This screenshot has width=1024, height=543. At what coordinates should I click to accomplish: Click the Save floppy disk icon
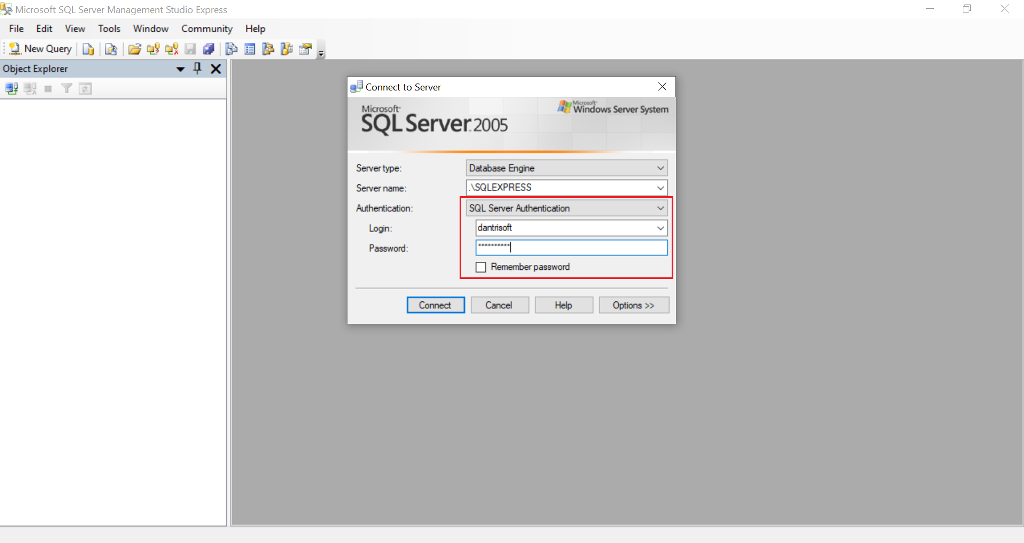pyautogui.click(x=190, y=49)
